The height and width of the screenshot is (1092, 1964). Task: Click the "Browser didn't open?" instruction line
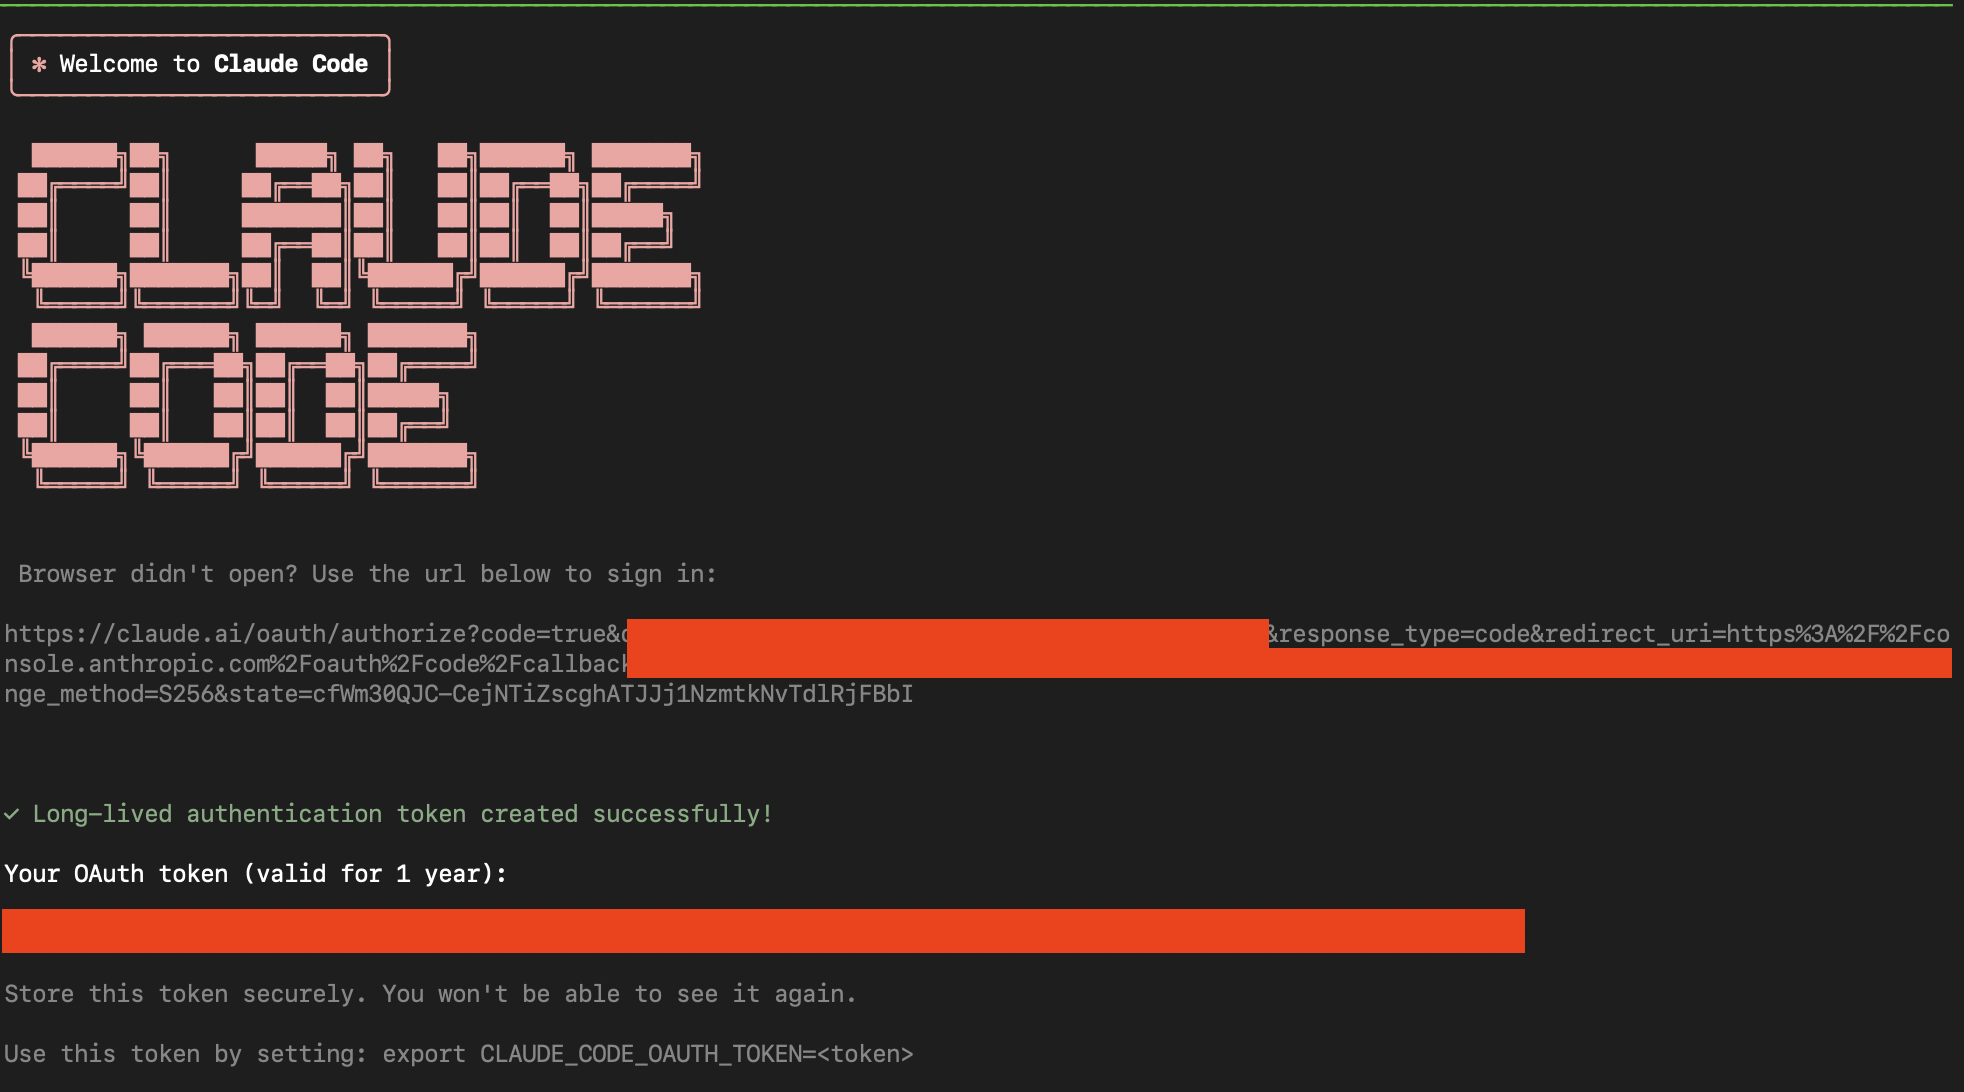(367, 574)
